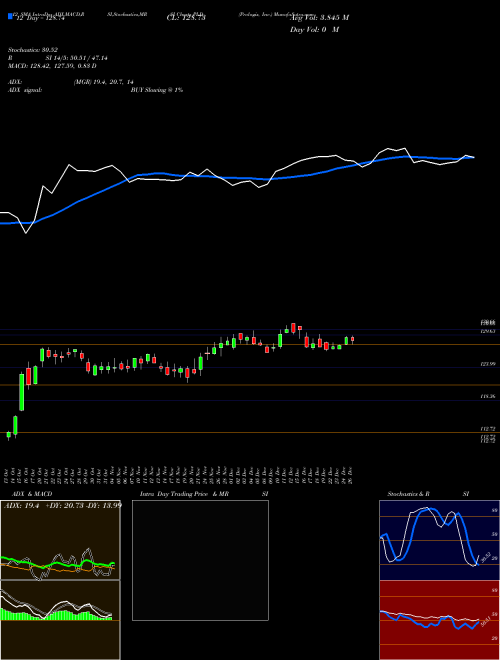Click the 'Intra Day Trading Price & MR' heading
500x660 pixels.
tap(184, 494)
